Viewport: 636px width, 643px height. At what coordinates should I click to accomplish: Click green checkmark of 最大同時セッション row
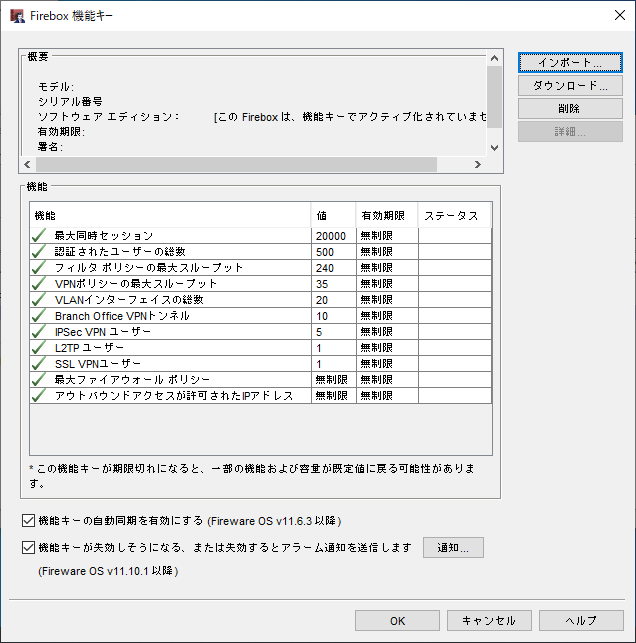(39, 236)
